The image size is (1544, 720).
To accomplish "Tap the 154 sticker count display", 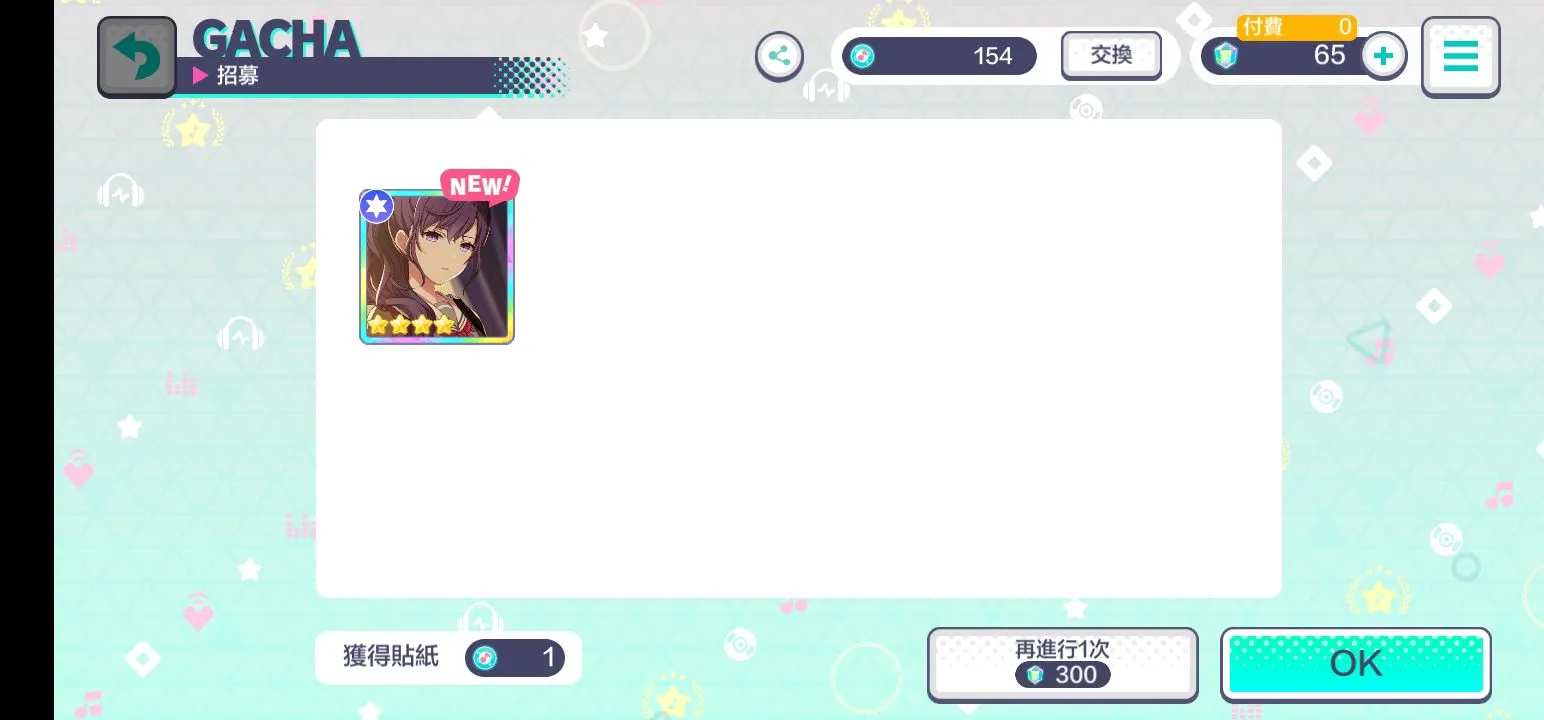I will point(939,56).
